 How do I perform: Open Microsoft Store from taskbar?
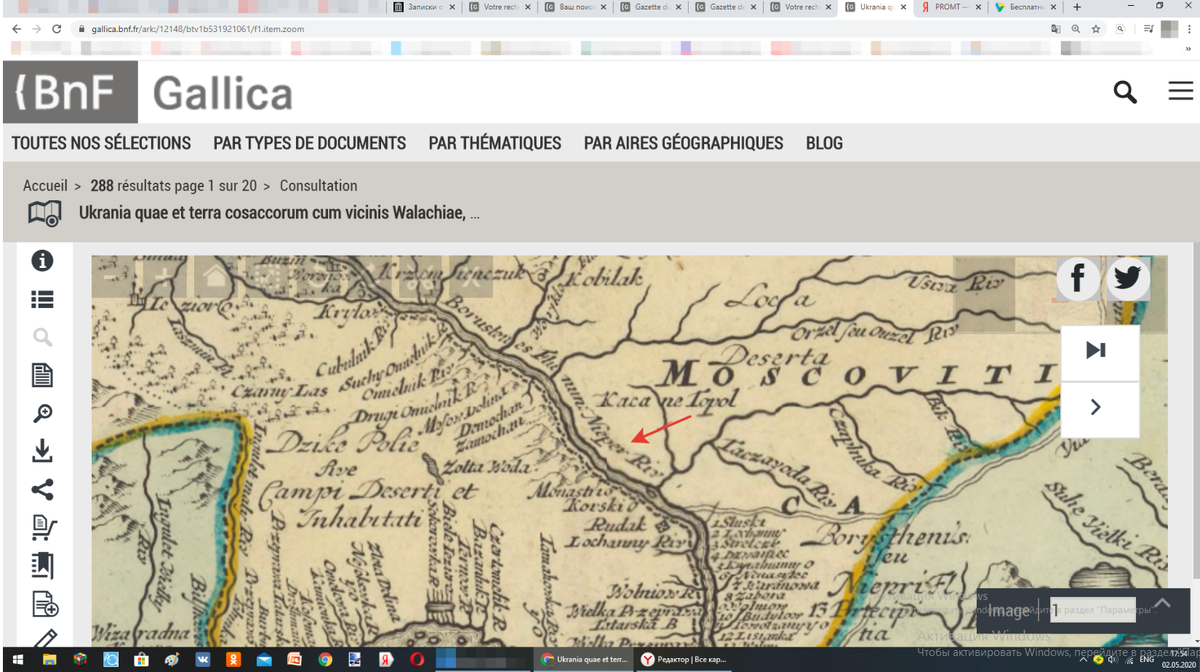142,660
